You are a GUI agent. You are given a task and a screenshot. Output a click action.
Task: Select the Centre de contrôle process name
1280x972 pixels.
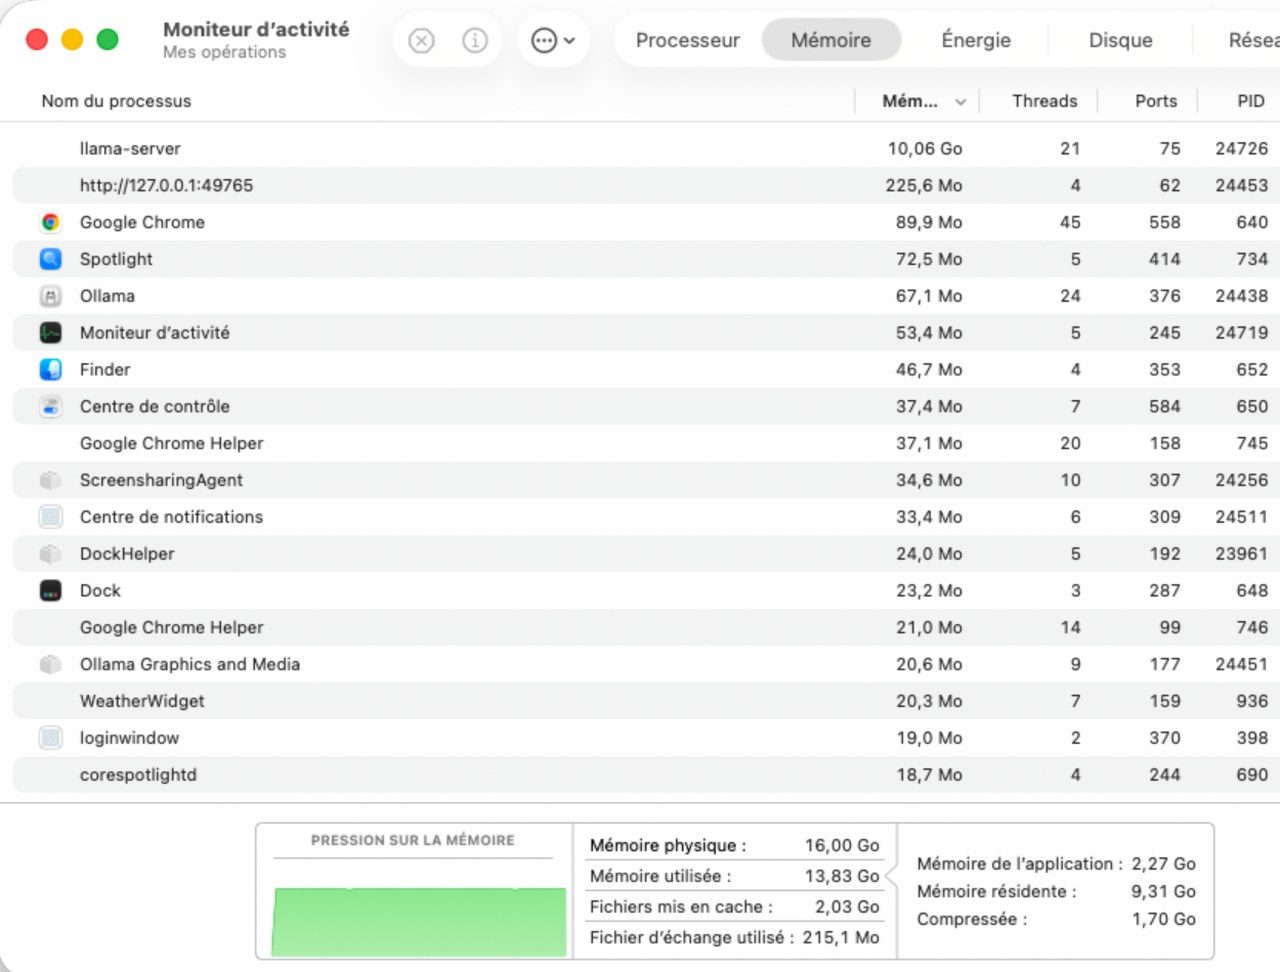pos(155,407)
